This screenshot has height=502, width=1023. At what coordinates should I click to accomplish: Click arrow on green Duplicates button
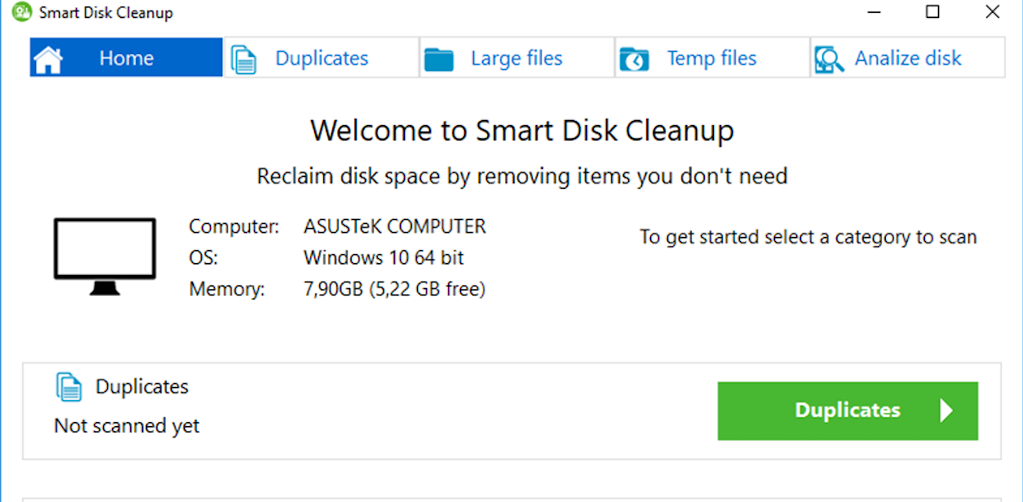pyautogui.click(x=946, y=410)
